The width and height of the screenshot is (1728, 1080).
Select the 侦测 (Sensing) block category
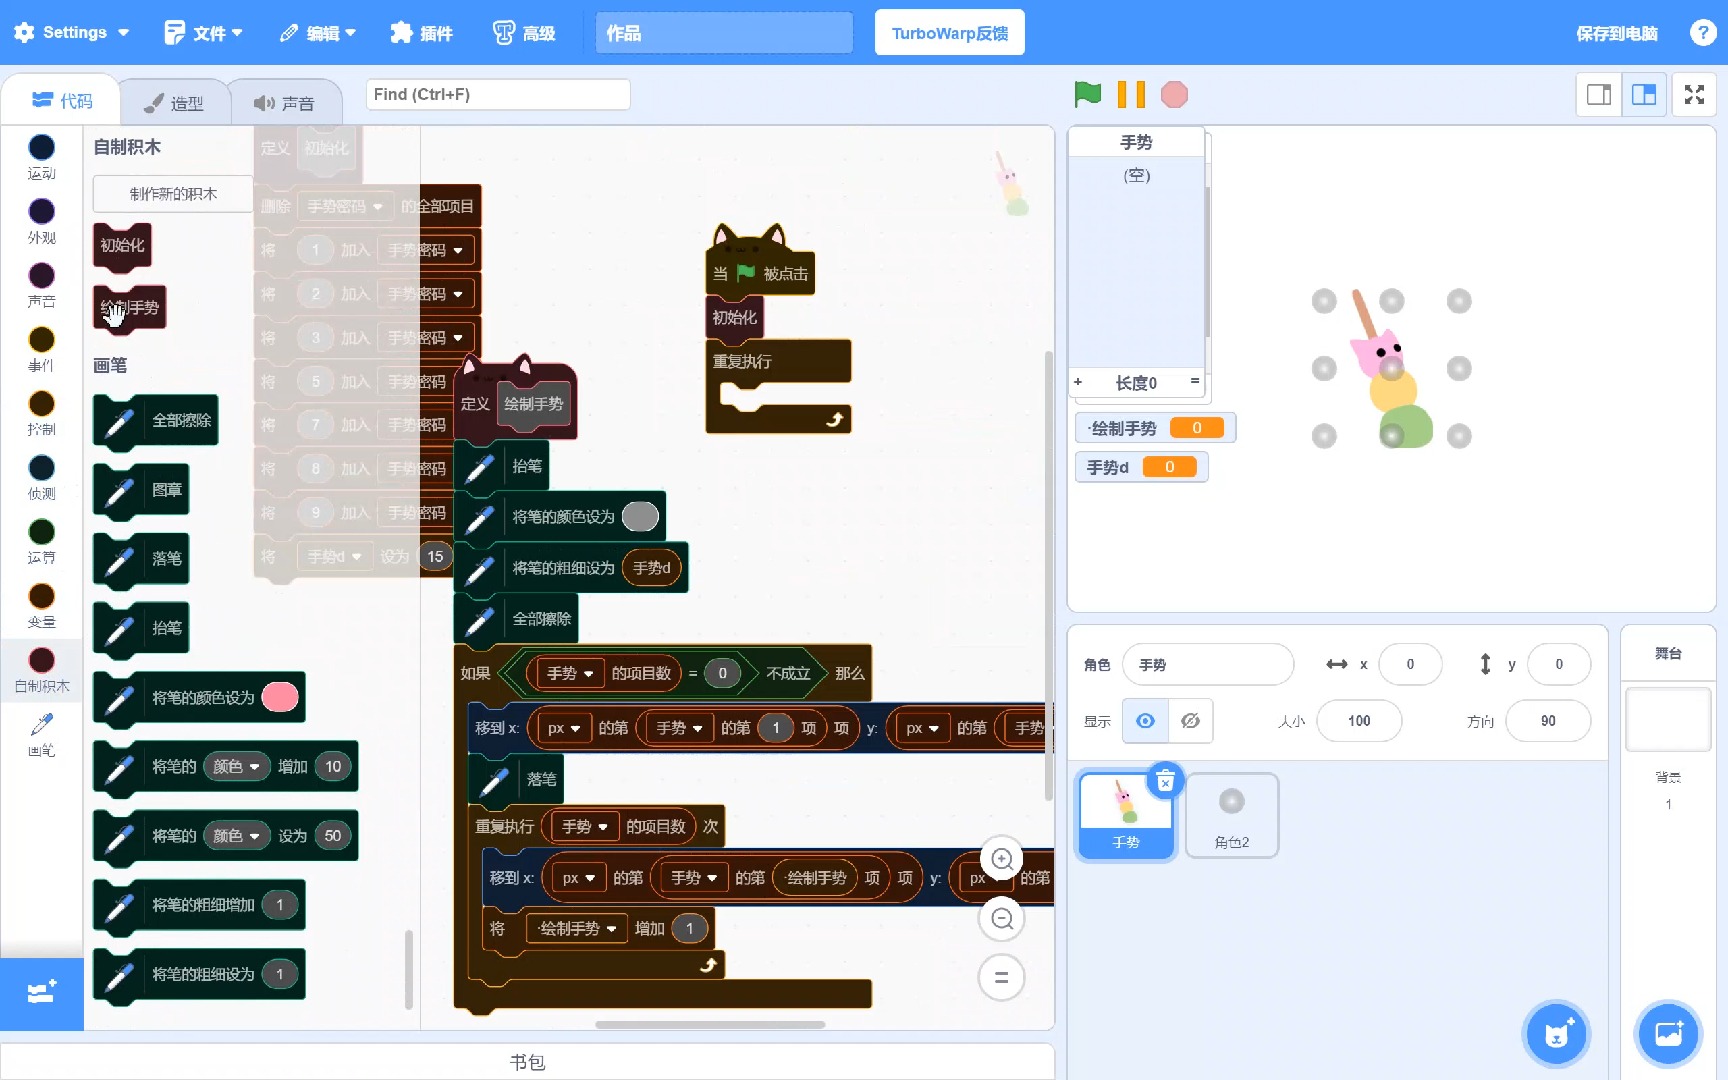(41, 478)
